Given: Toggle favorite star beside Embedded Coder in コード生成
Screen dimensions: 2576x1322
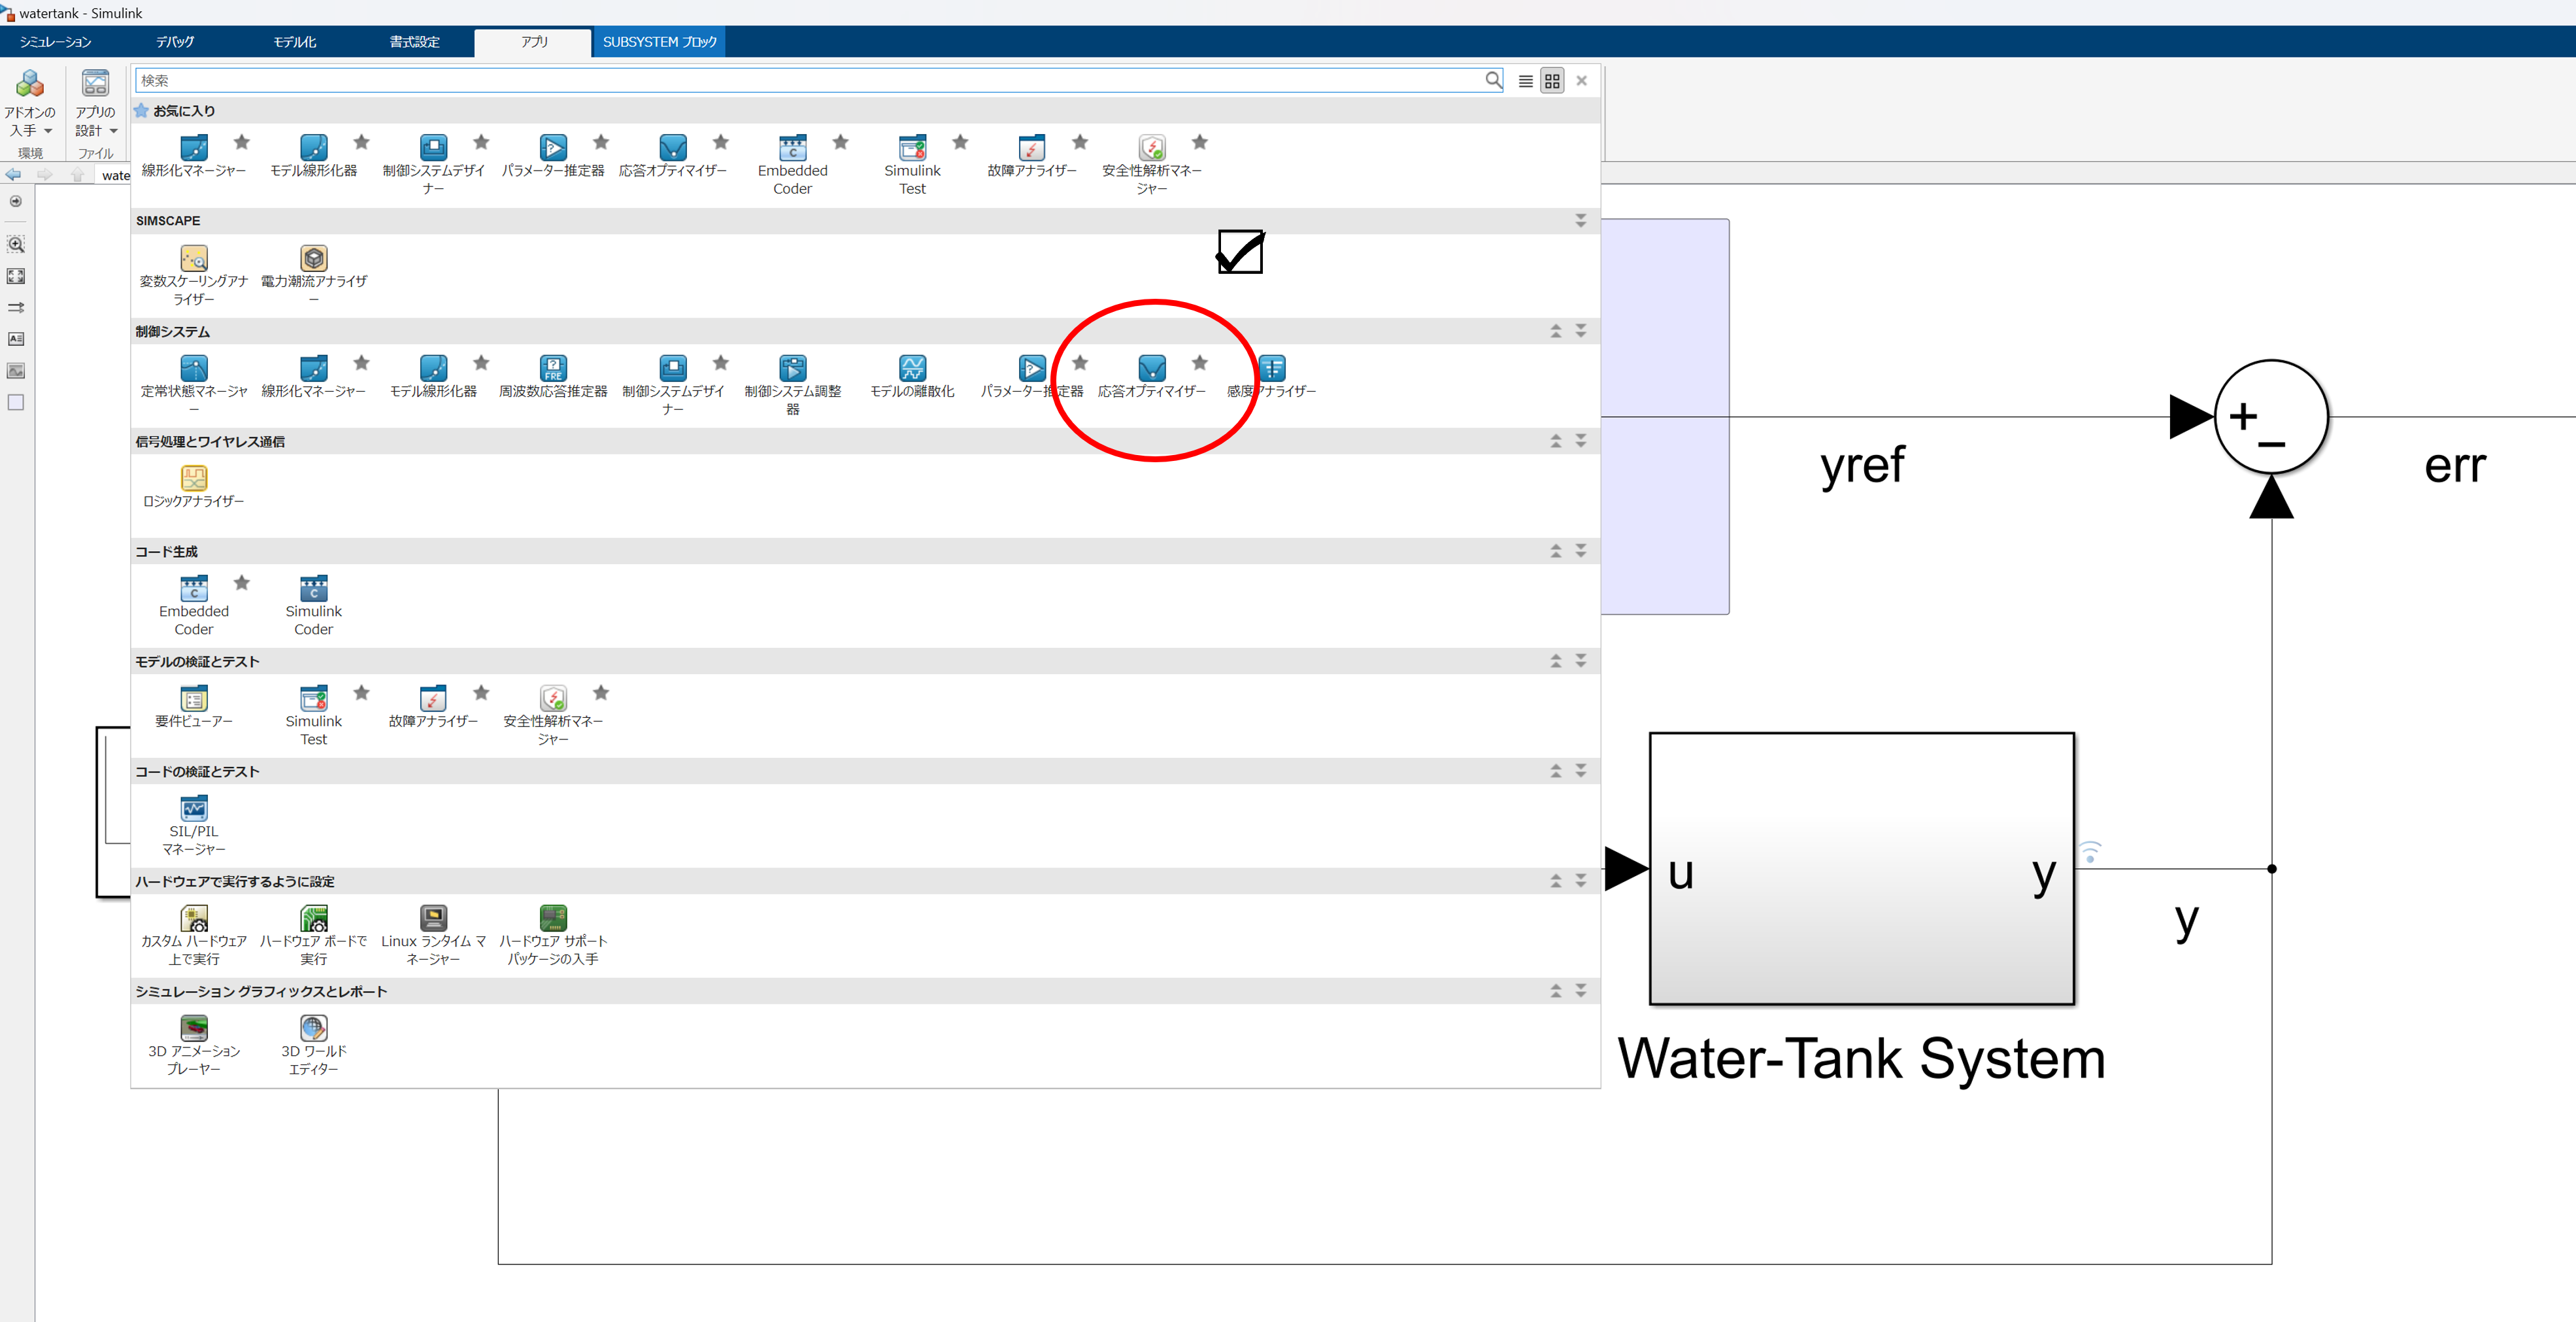Looking at the screenshot, I should click(242, 583).
